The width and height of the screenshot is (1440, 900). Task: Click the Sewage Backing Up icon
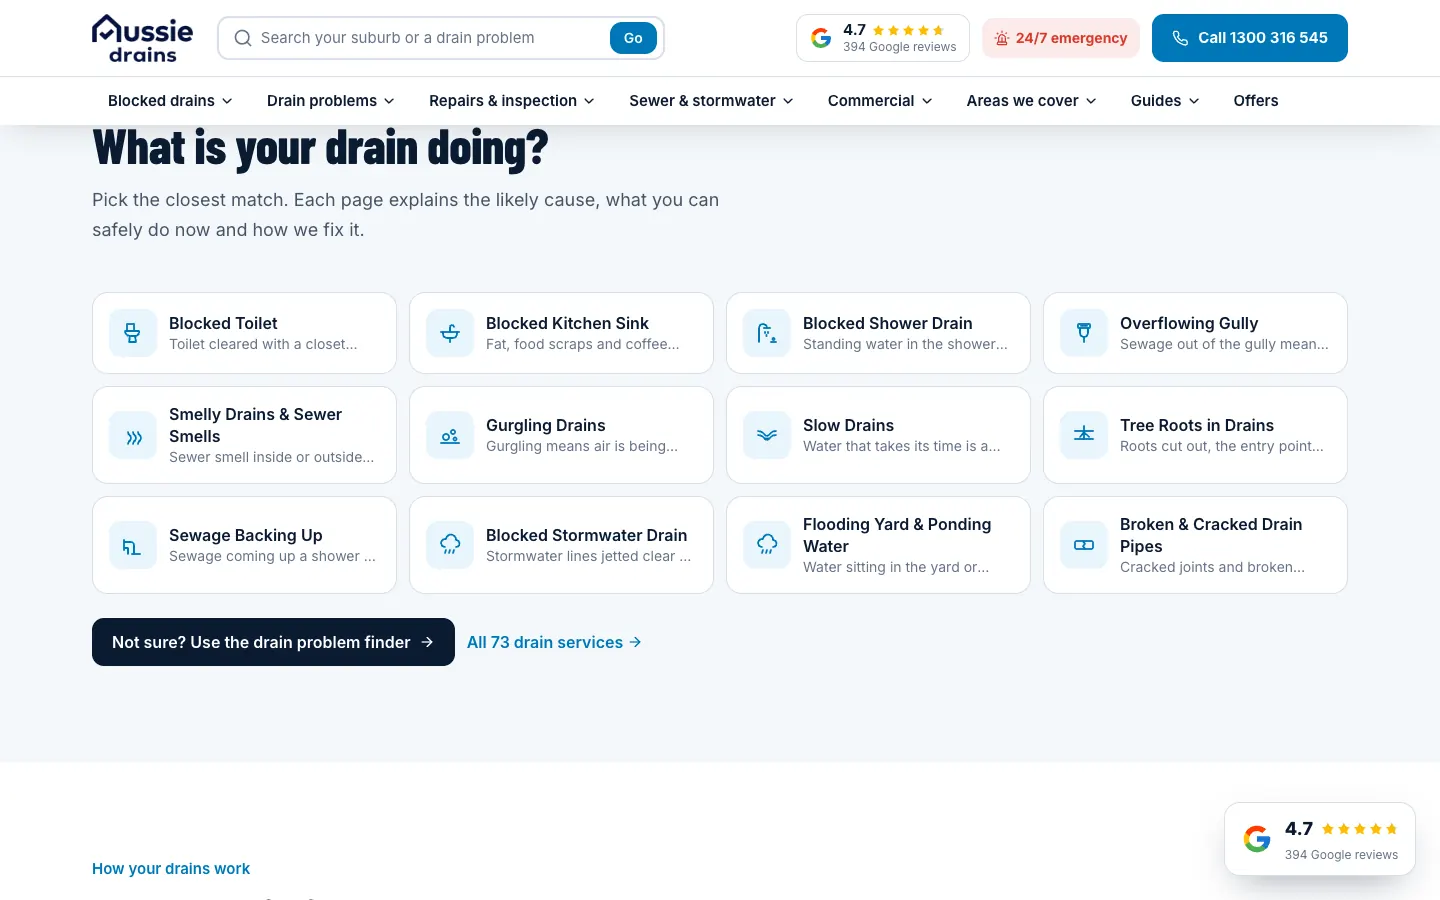[133, 545]
